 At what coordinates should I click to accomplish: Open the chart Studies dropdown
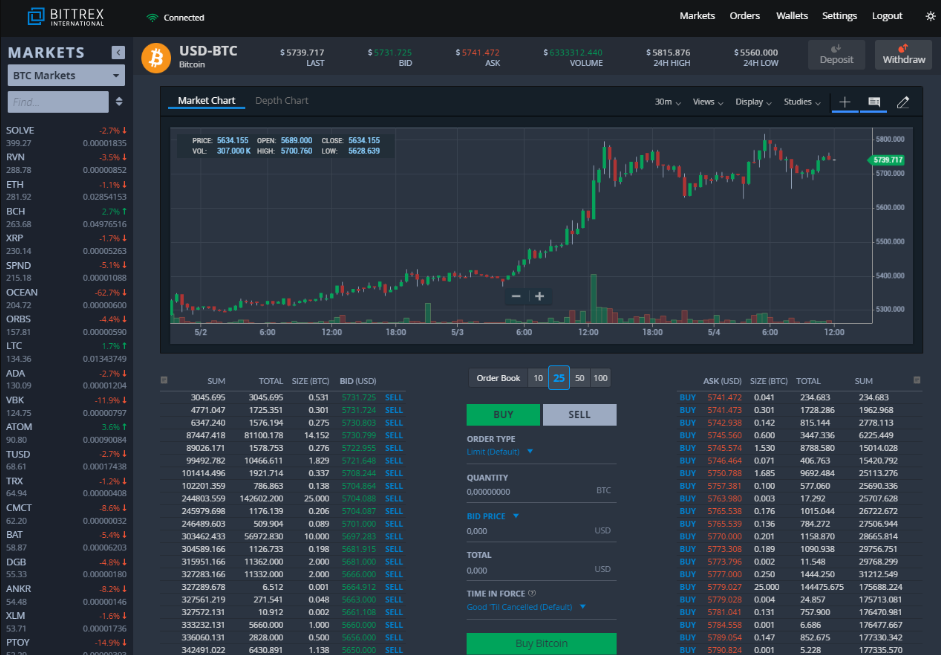(x=802, y=102)
